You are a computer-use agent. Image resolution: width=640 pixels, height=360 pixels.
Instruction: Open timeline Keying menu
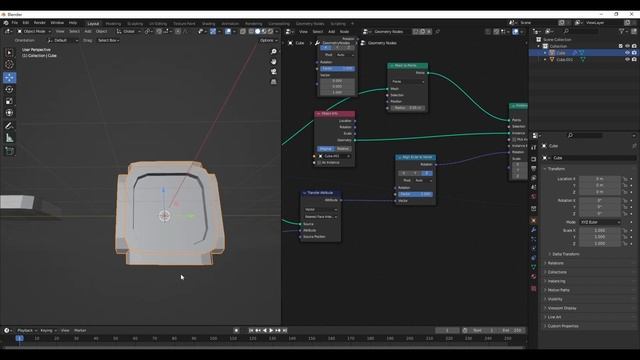(x=48, y=330)
